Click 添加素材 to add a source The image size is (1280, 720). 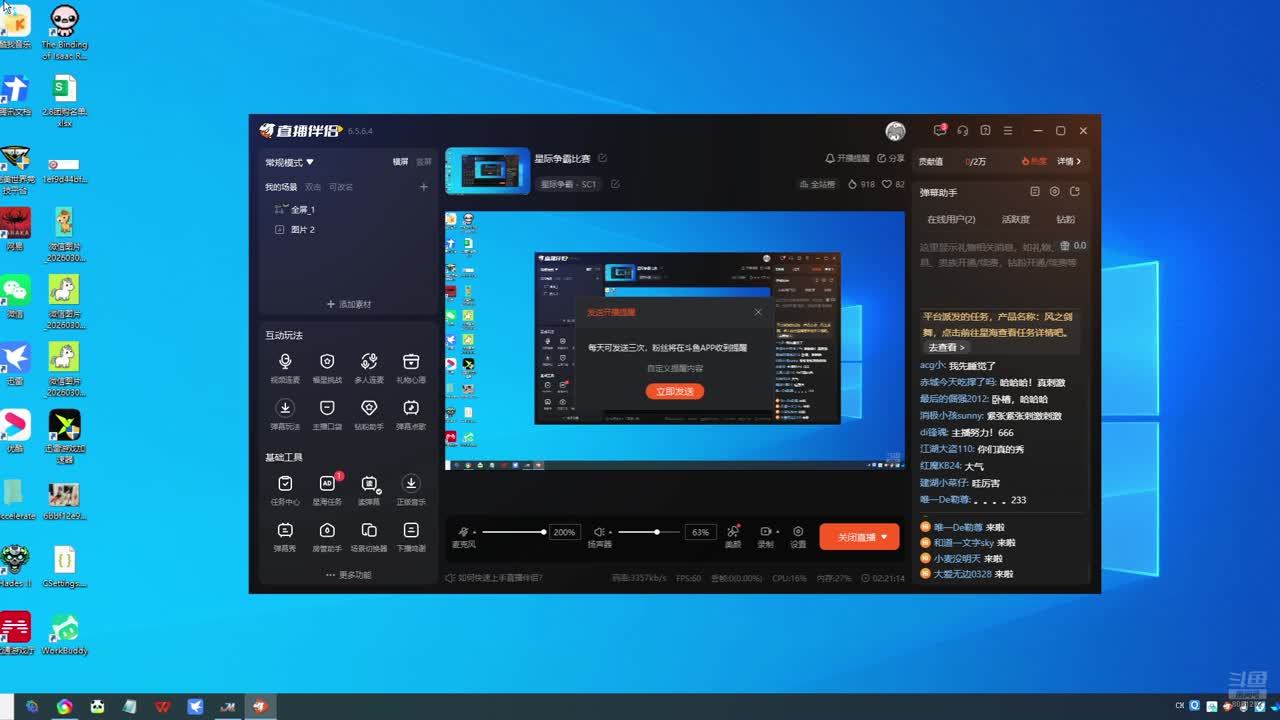(x=349, y=304)
